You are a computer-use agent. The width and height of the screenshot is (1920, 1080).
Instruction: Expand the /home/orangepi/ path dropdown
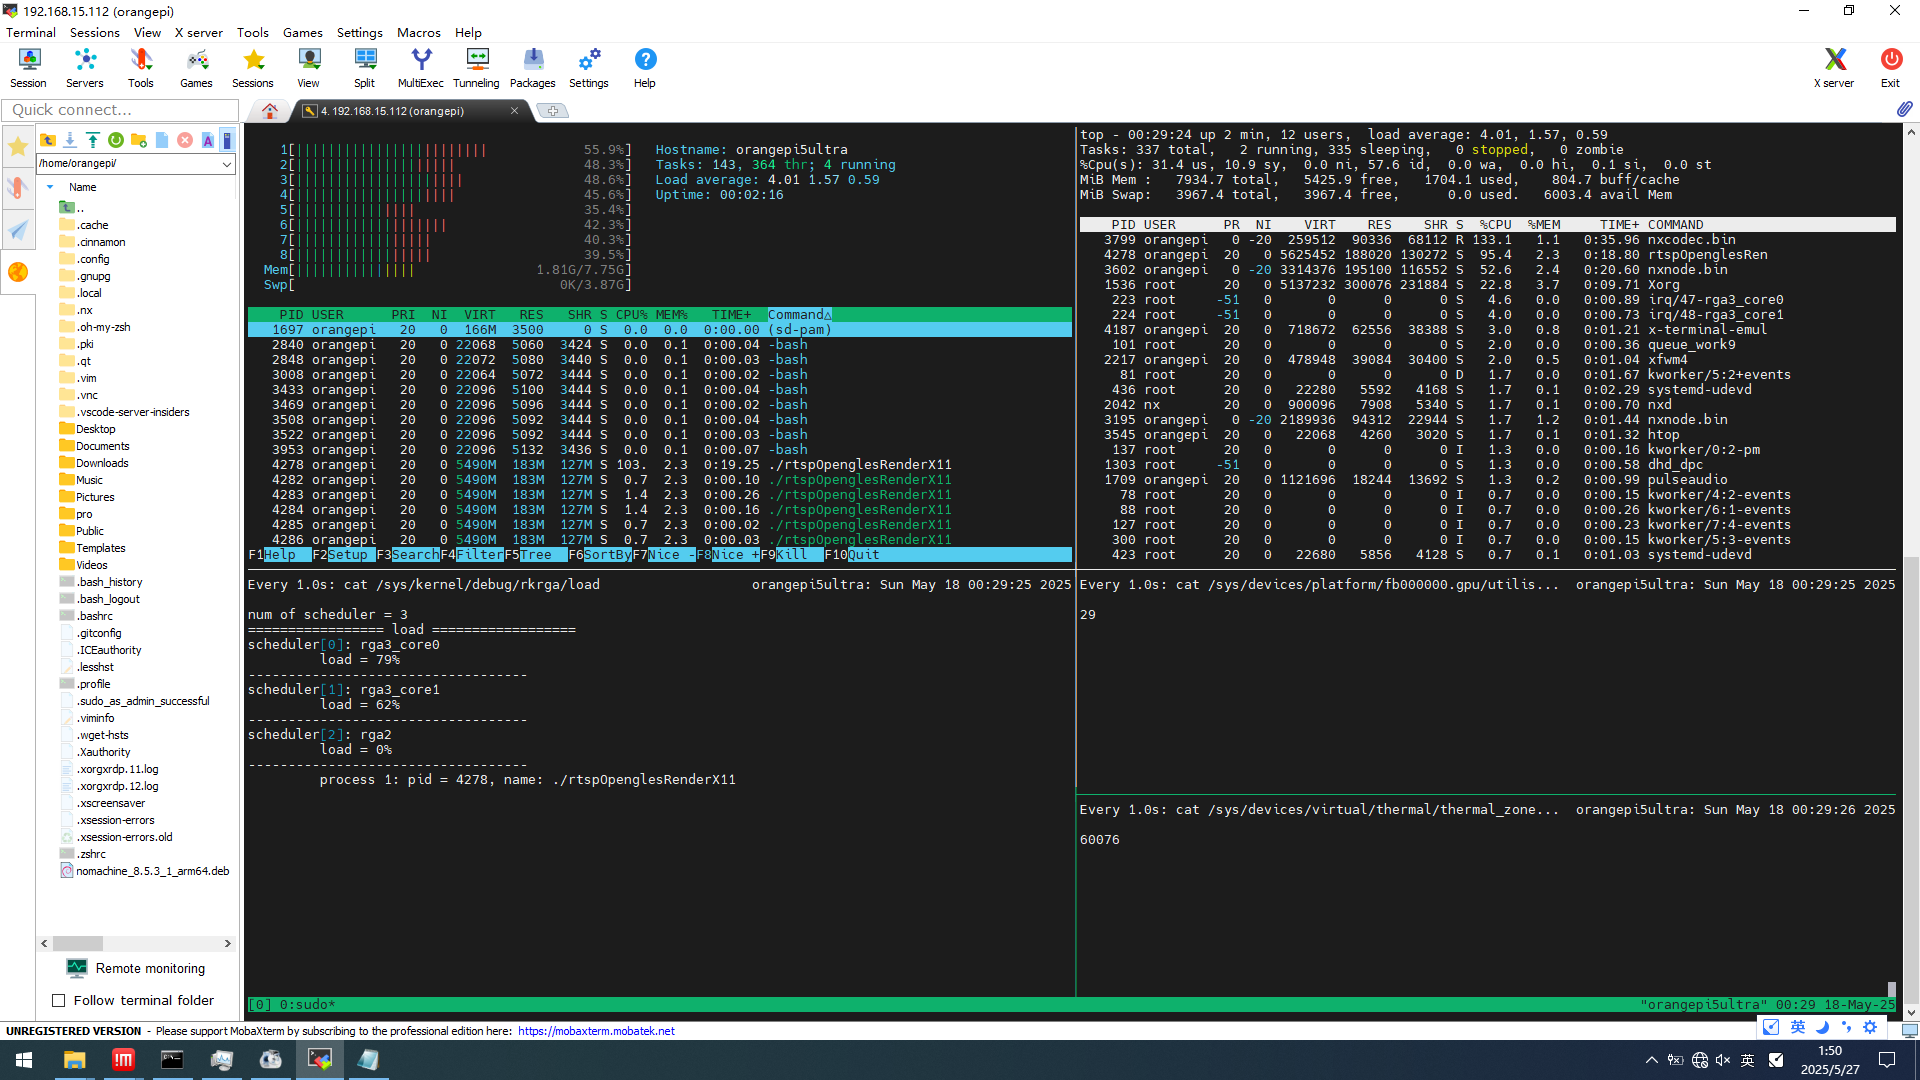[227, 164]
